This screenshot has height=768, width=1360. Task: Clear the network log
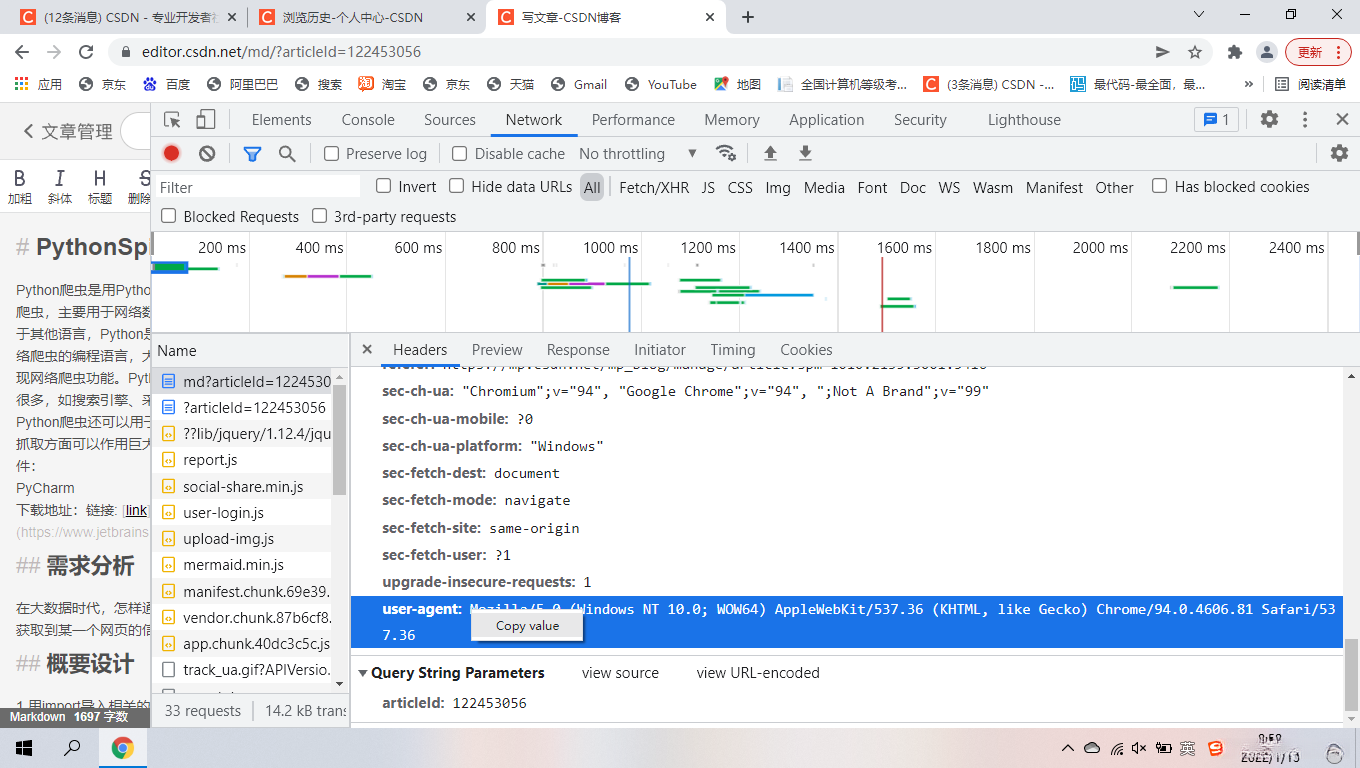207,153
